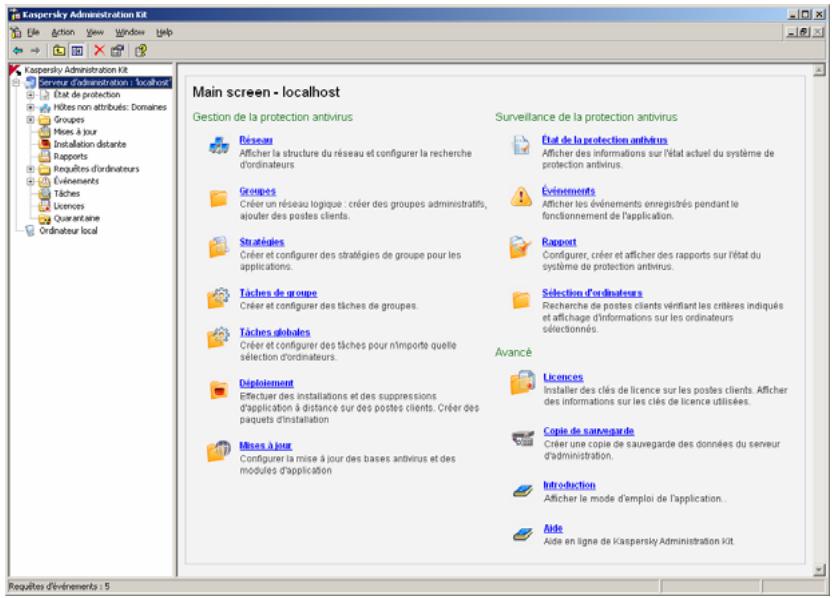Image resolution: width=832 pixels, height=598 pixels.
Task: Click the Stratégies document icon
Action: click(x=219, y=247)
